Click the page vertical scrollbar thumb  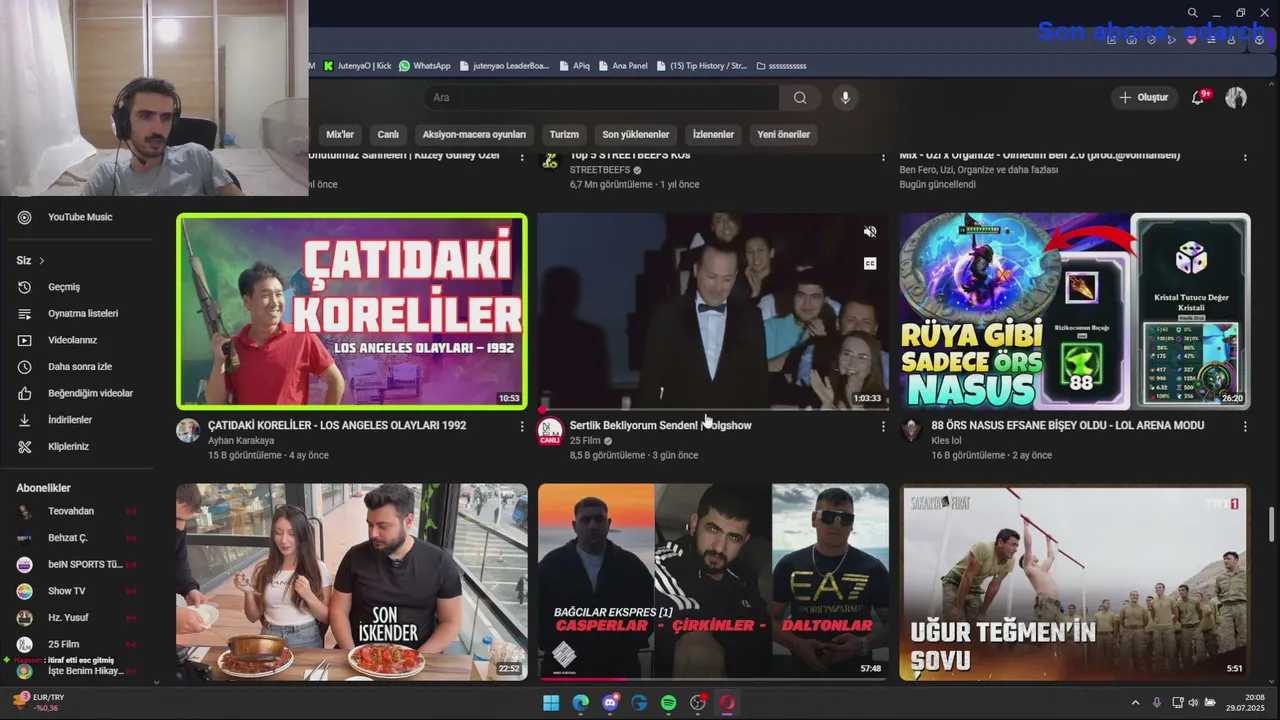1272,523
